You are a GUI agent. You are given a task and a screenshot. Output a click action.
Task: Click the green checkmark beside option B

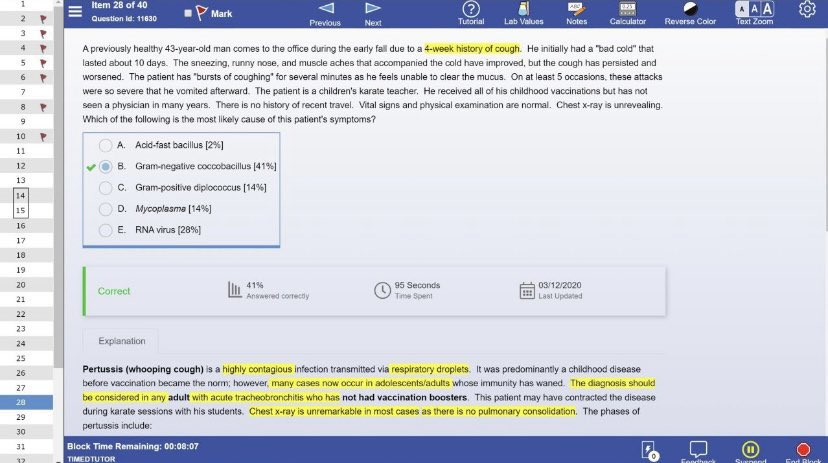click(x=91, y=167)
